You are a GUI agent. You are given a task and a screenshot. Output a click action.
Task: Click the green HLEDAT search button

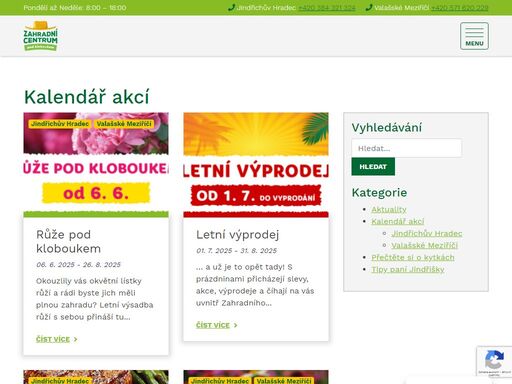(373, 167)
